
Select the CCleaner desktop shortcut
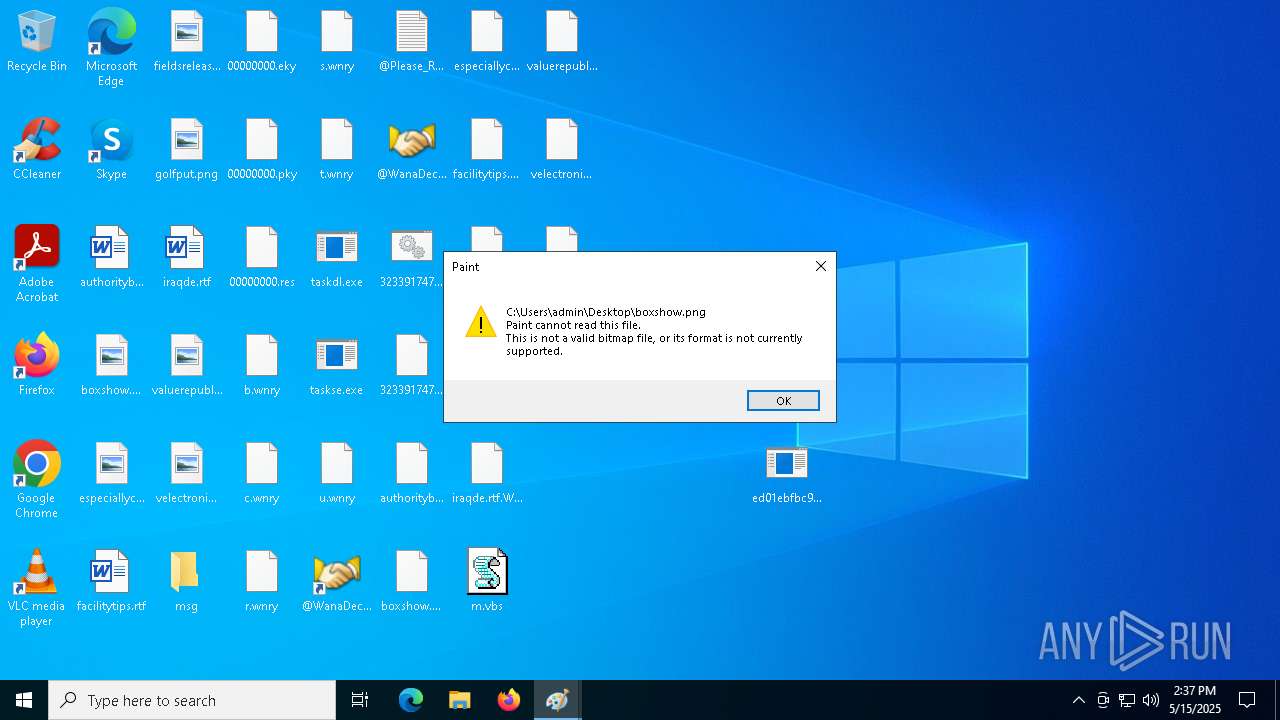click(37, 150)
